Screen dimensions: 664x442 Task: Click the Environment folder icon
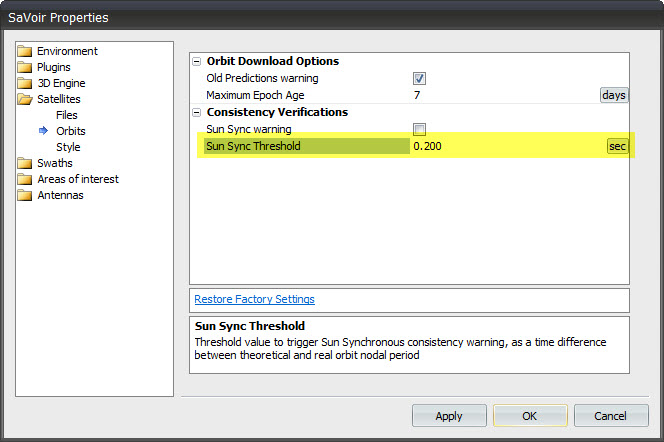coord(26,52)
